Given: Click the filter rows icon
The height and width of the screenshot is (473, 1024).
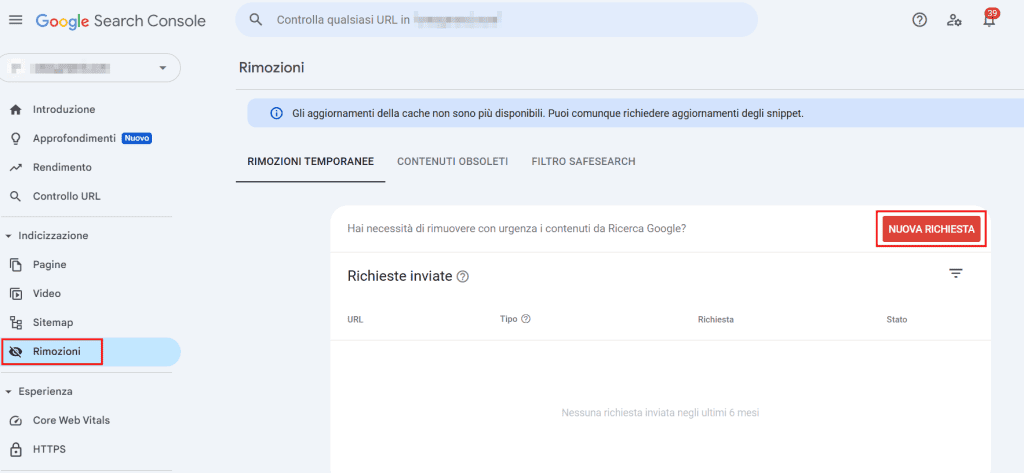Looking at the screenshot, I should click(x=955, y=274).
